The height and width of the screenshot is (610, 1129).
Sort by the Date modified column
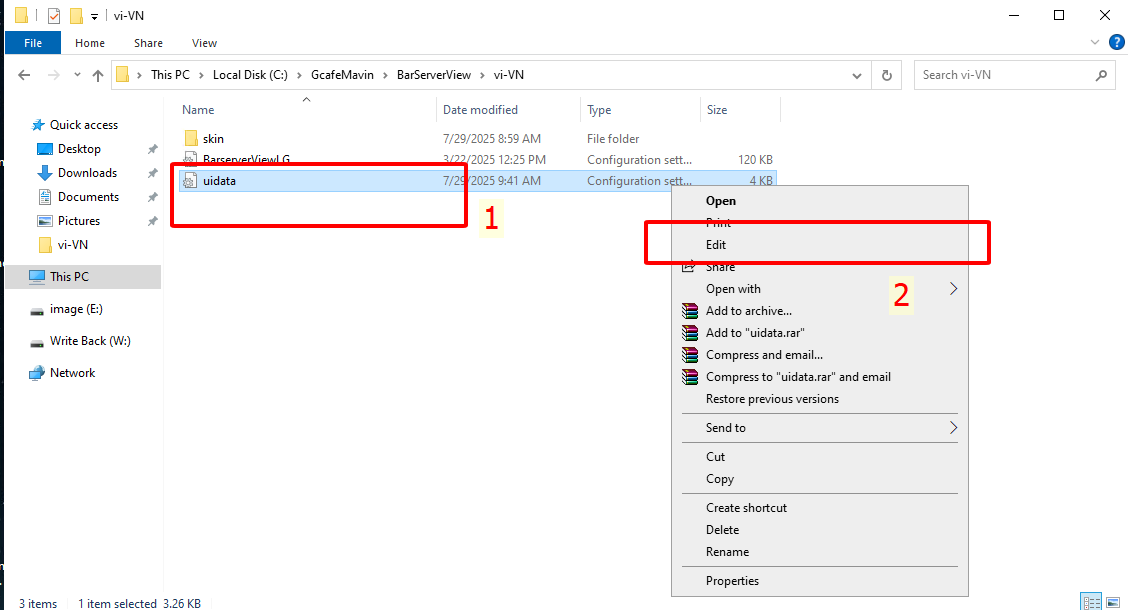tap(480, 110)
